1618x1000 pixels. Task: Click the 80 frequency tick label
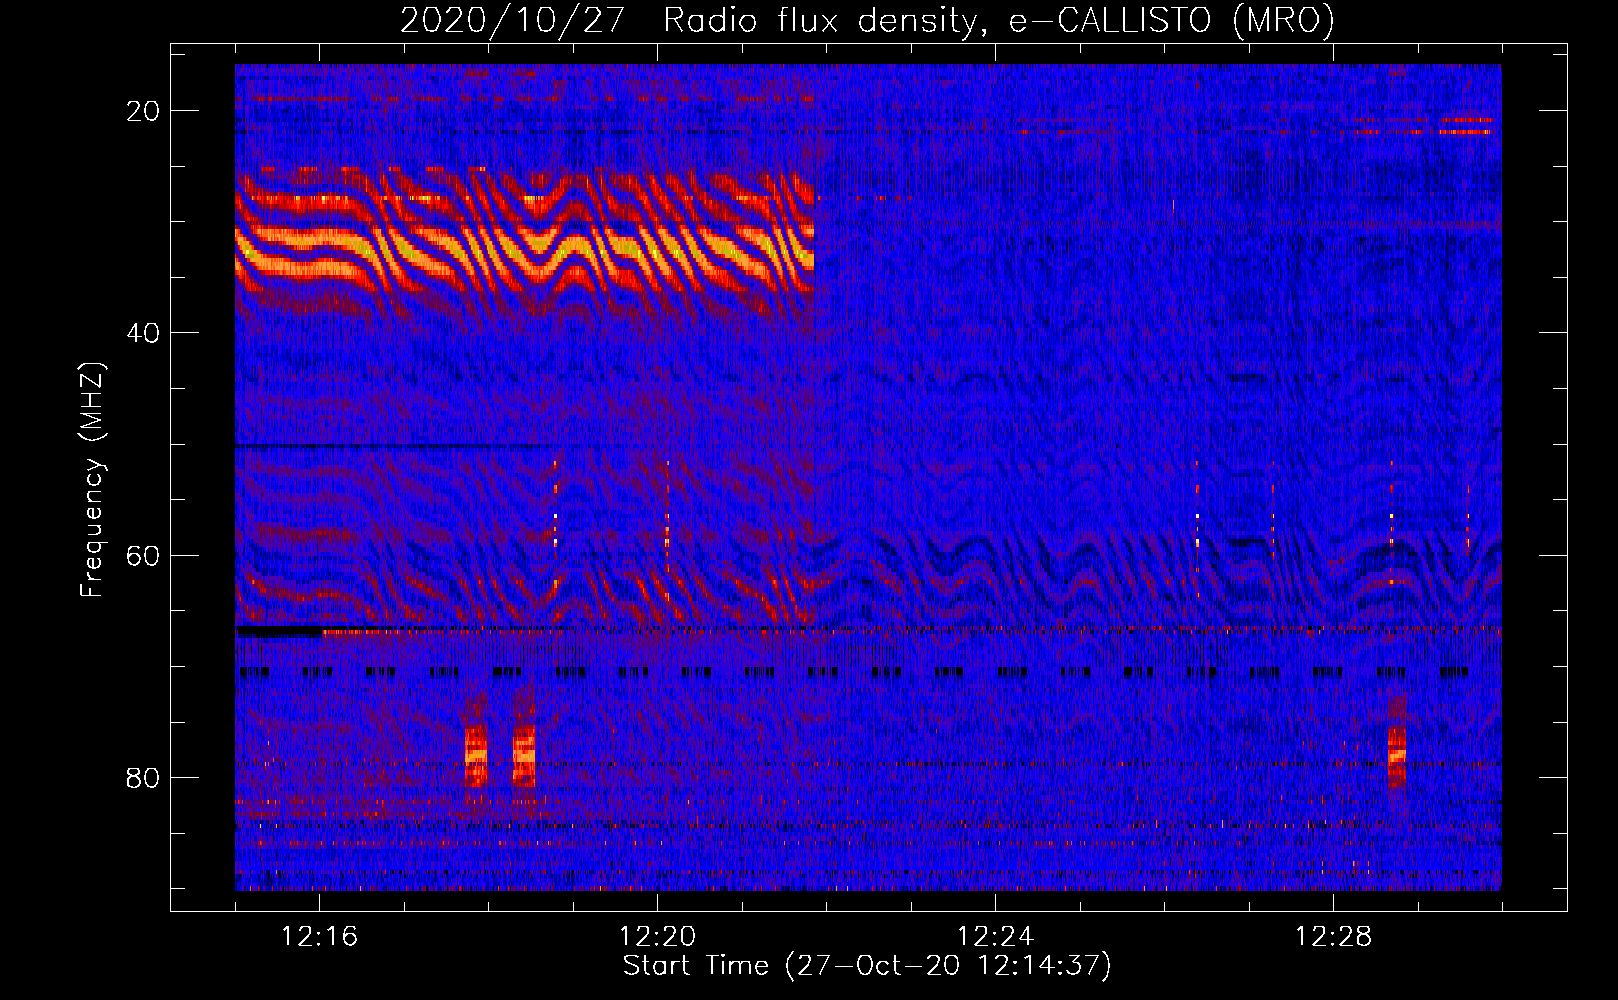[x=144, y=778]
